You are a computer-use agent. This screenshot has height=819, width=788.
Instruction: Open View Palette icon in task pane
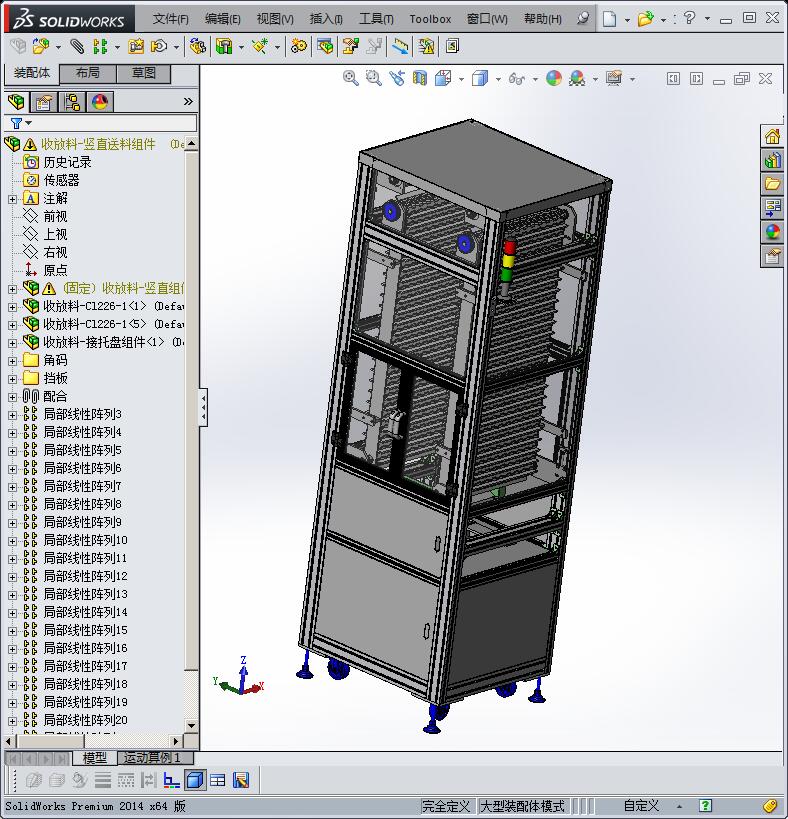(x=772, y=207)
